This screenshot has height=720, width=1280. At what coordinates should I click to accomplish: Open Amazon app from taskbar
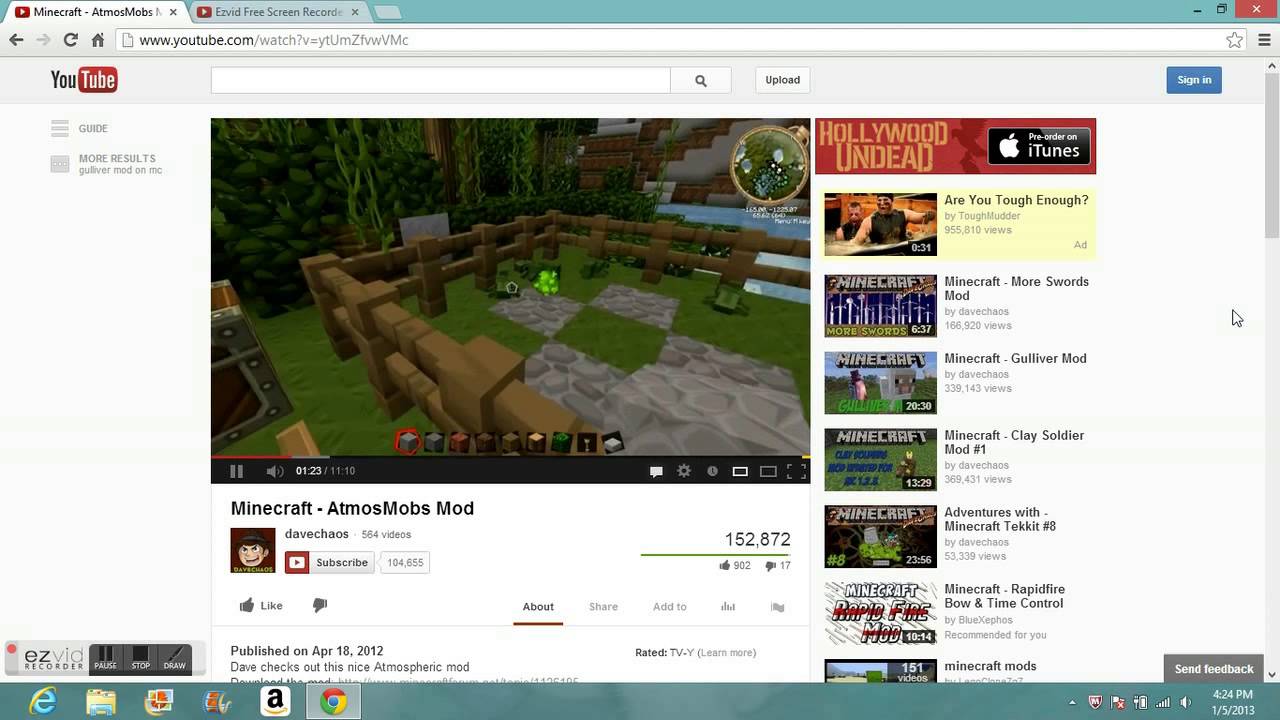(275, 702)
